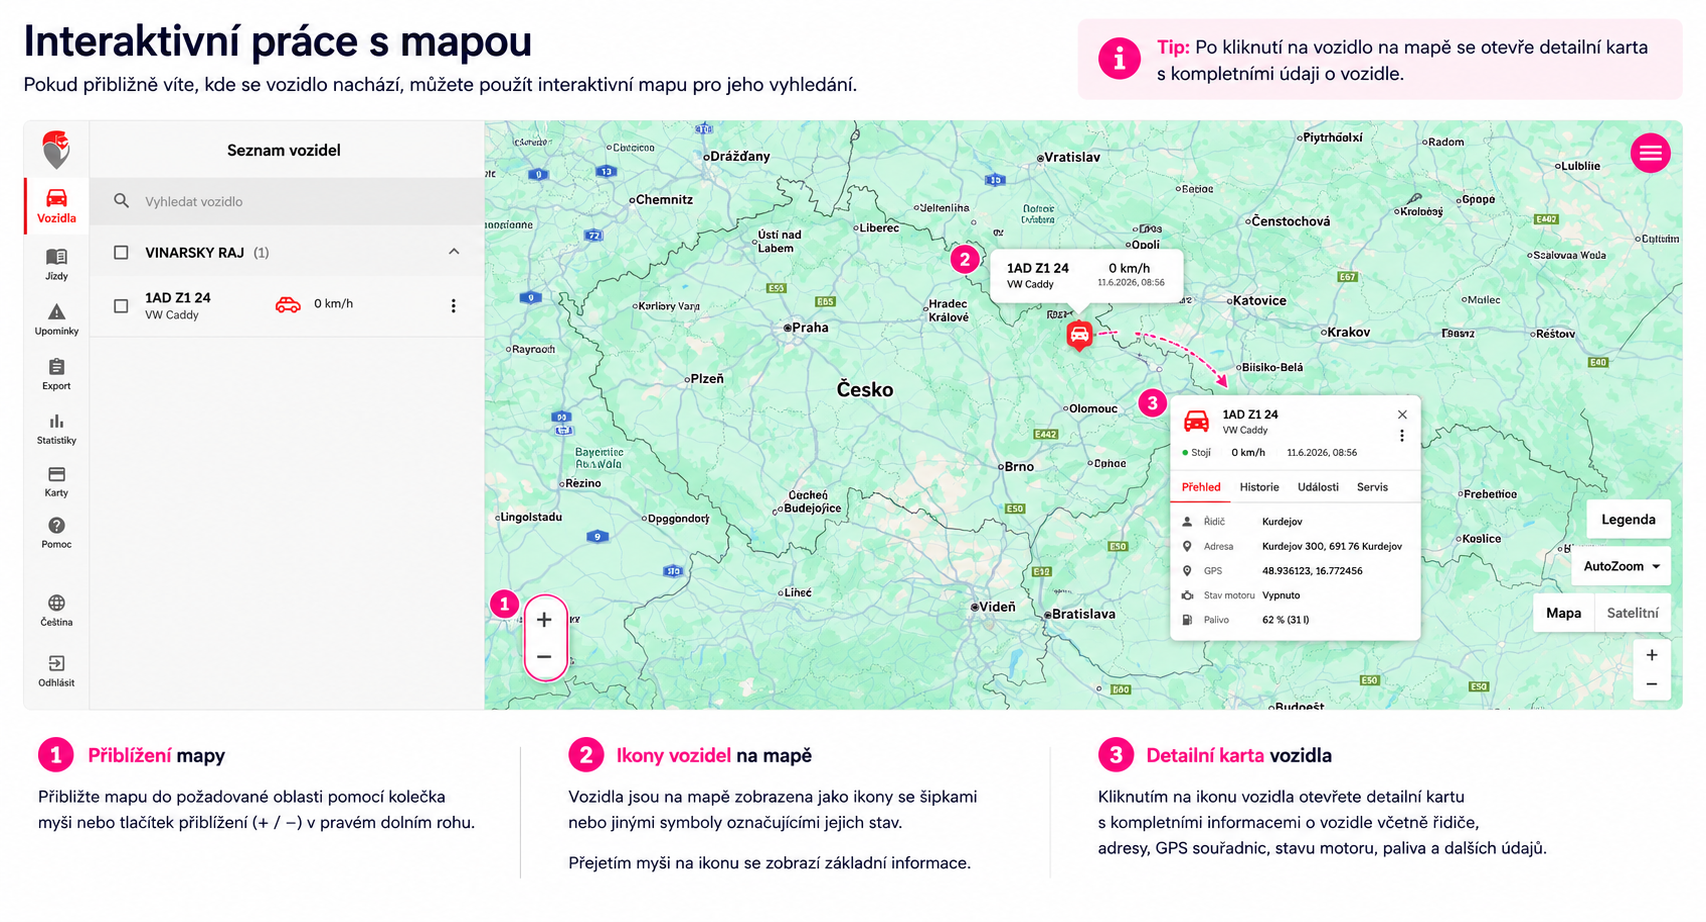Click Brno city label on map
The height and width of the screenshot is (922, 1706).
pos(1018,466)
